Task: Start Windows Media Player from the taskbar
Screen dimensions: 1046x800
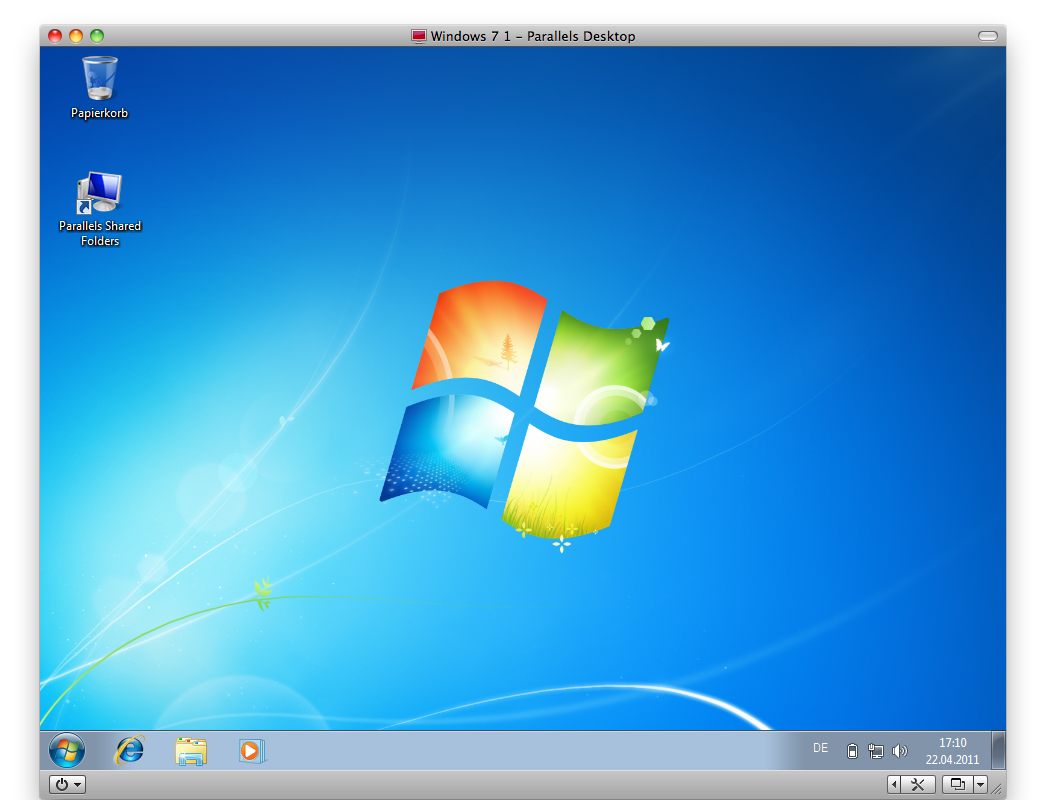Action: (252, 750)
